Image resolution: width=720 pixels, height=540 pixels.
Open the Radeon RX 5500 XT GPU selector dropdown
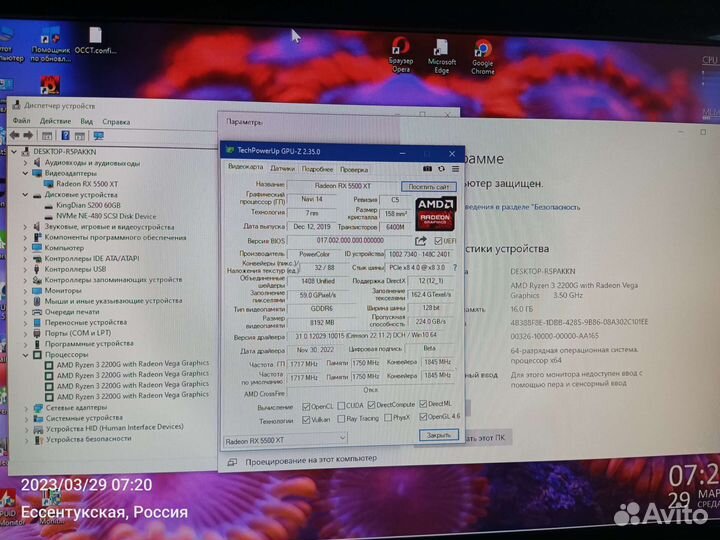pyautogui.click(x=285, y=440)
